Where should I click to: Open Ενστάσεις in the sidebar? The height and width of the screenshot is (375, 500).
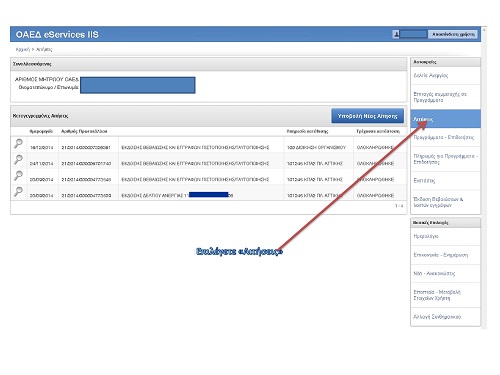[x=445, y=181]
